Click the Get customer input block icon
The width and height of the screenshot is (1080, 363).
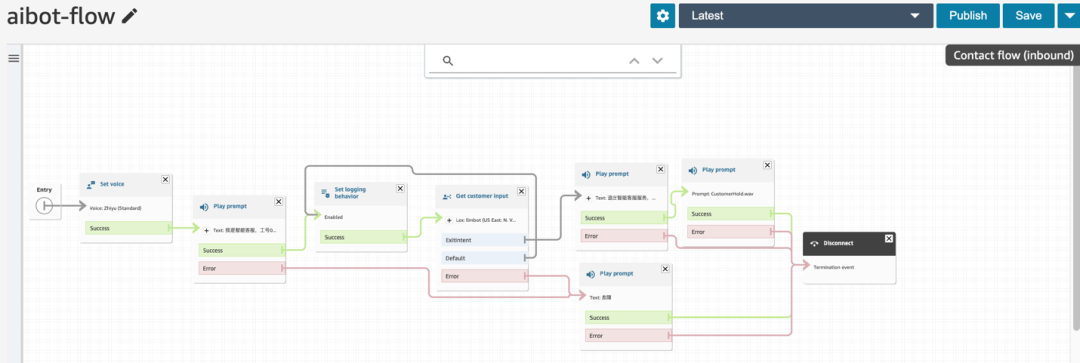(x=446, y=196)
